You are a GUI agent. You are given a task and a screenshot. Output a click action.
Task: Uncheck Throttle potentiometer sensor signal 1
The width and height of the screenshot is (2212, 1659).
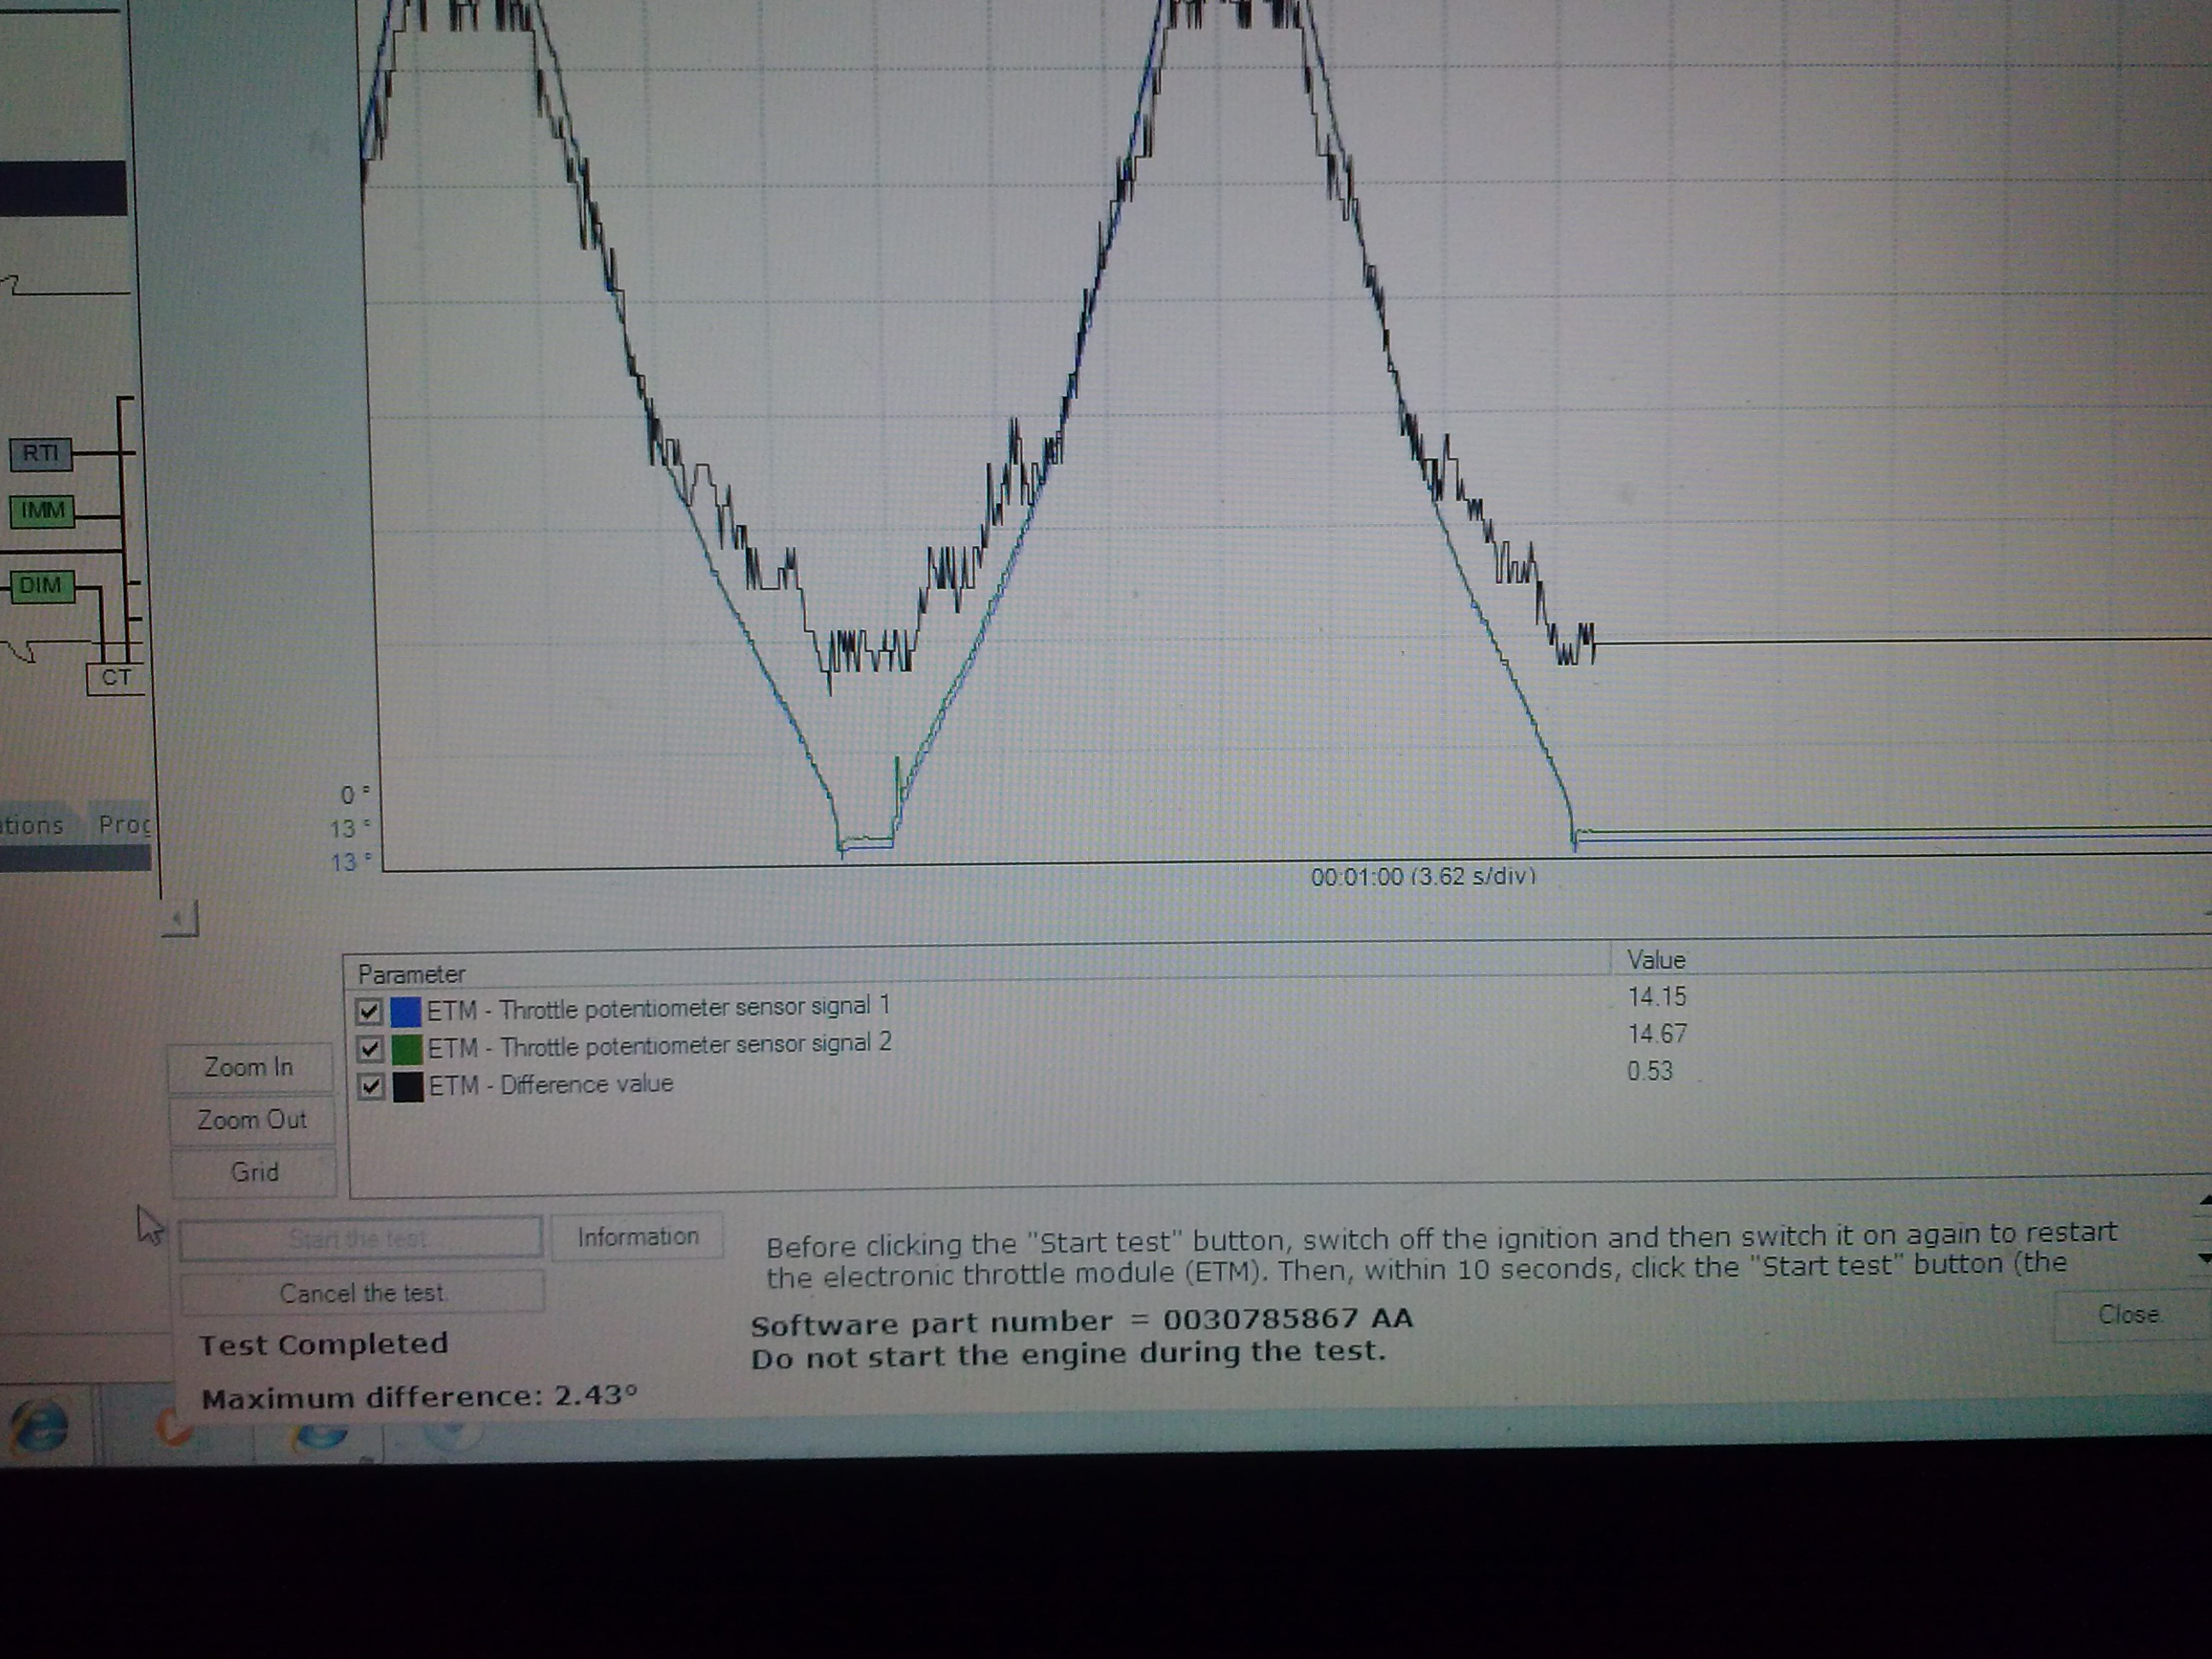(x=369, y=1012)
